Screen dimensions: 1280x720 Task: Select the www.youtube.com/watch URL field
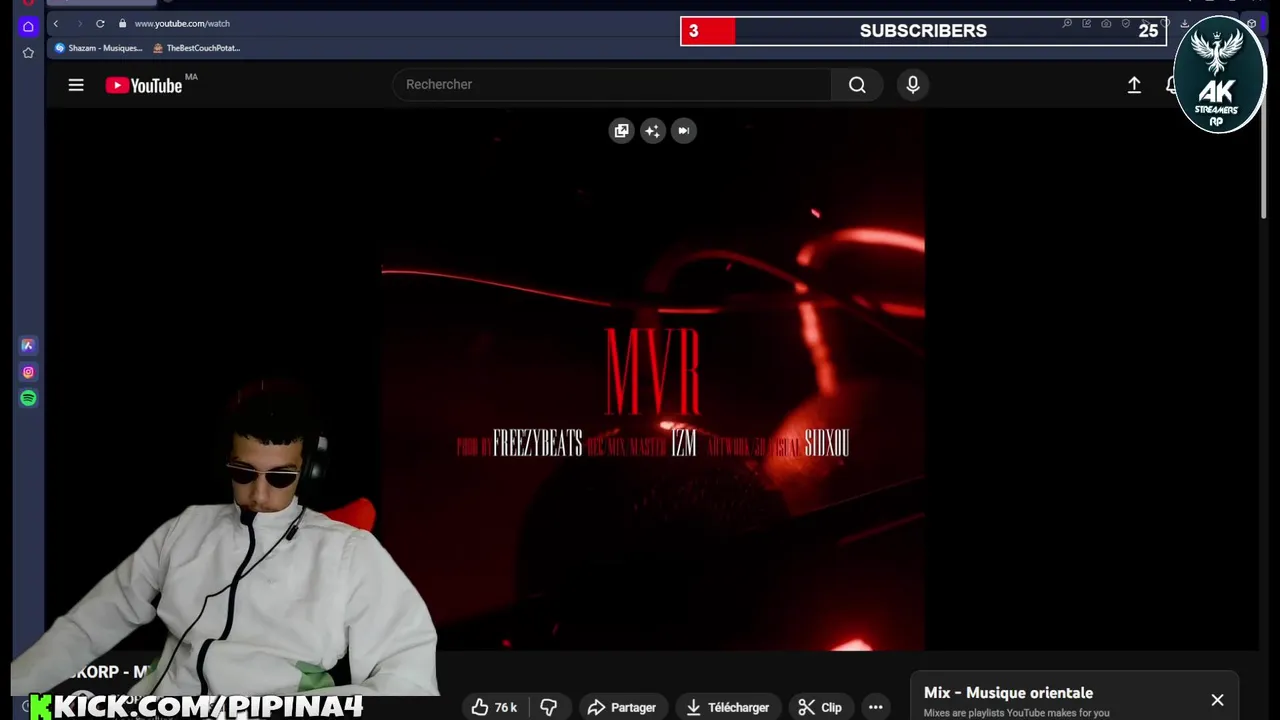[x=182, y=23]
